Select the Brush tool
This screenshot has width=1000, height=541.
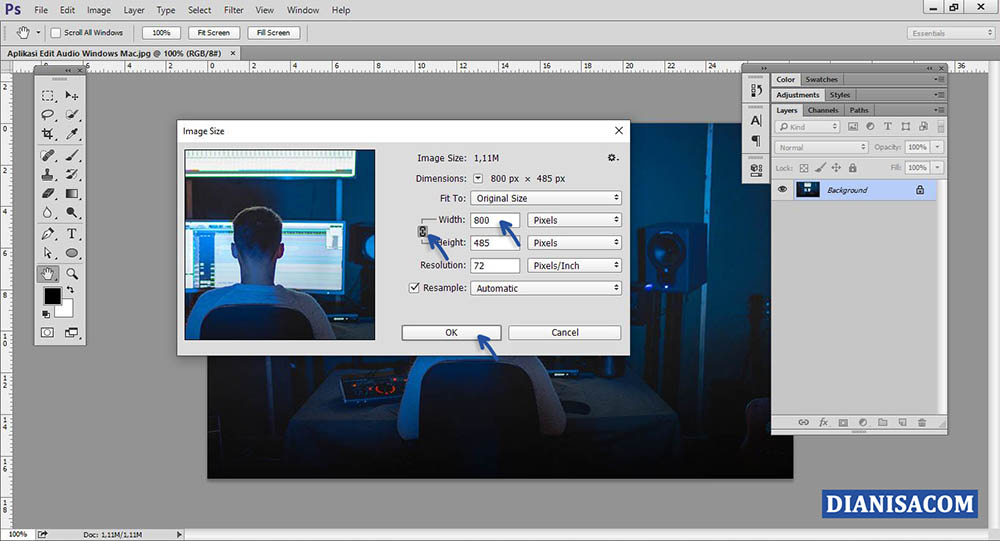(x=71, y=155)
